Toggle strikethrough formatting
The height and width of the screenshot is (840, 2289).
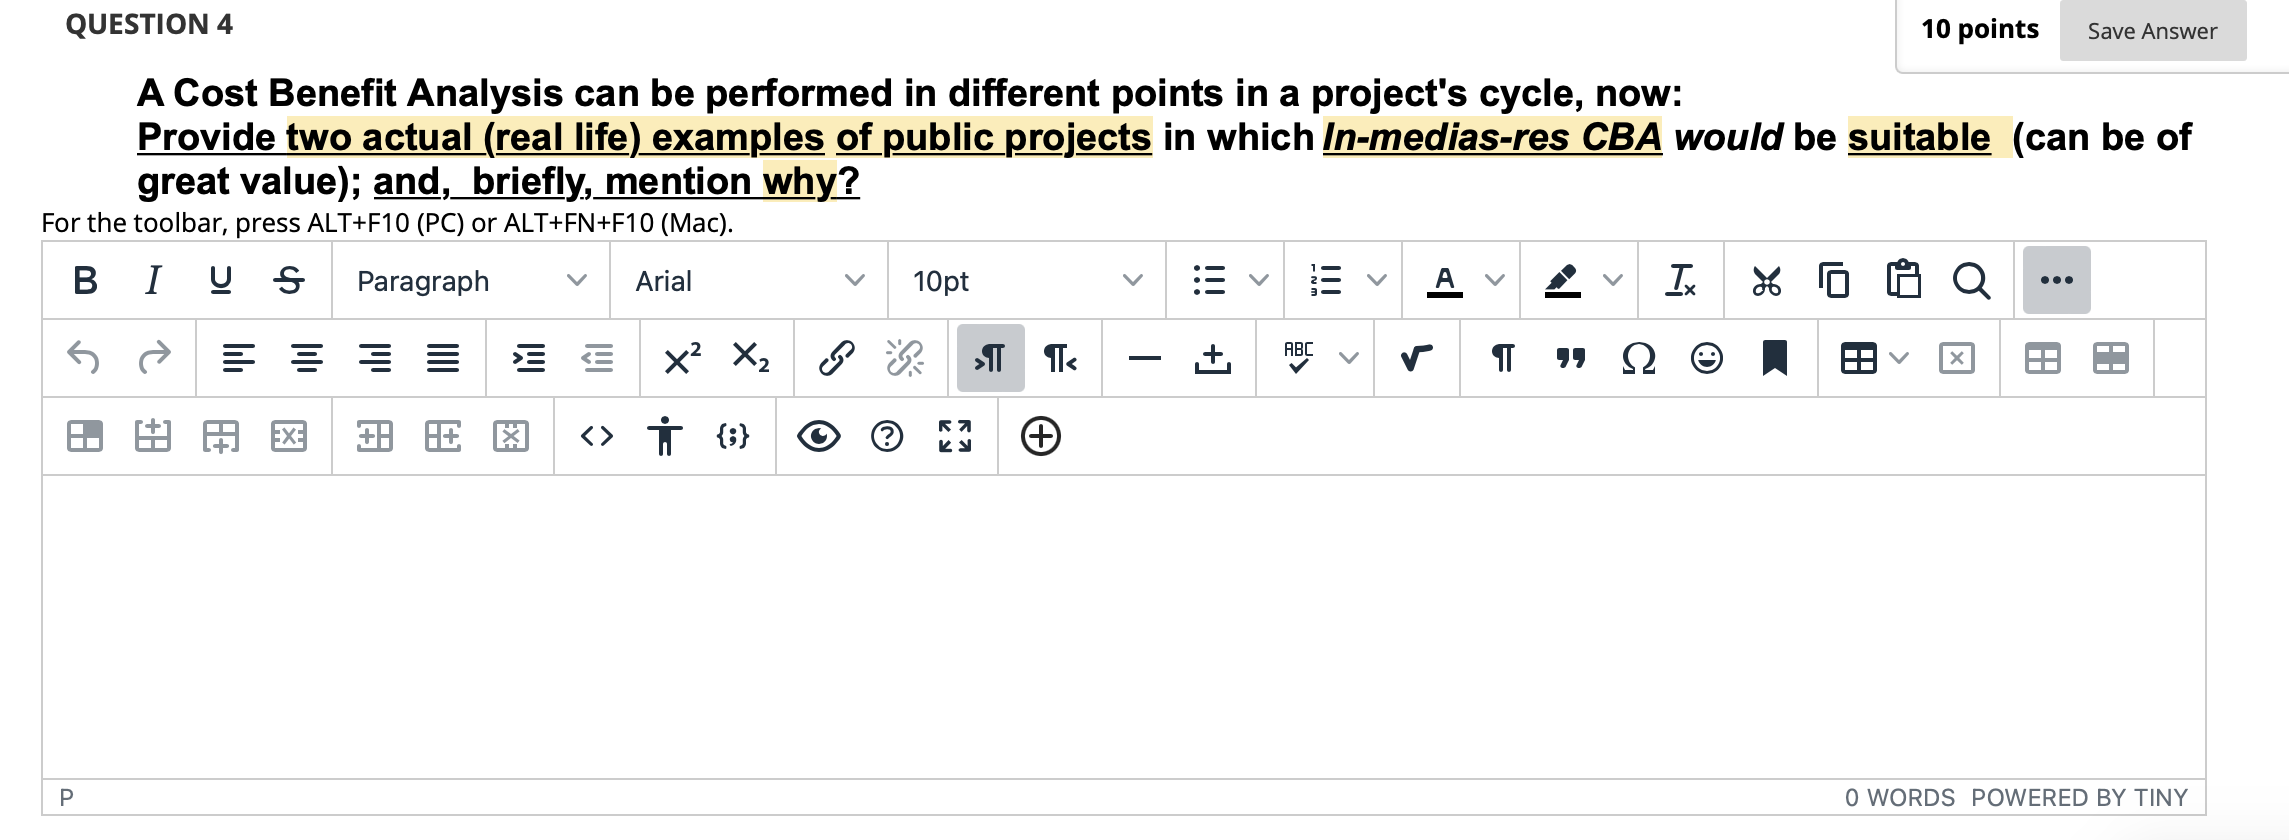289,280
